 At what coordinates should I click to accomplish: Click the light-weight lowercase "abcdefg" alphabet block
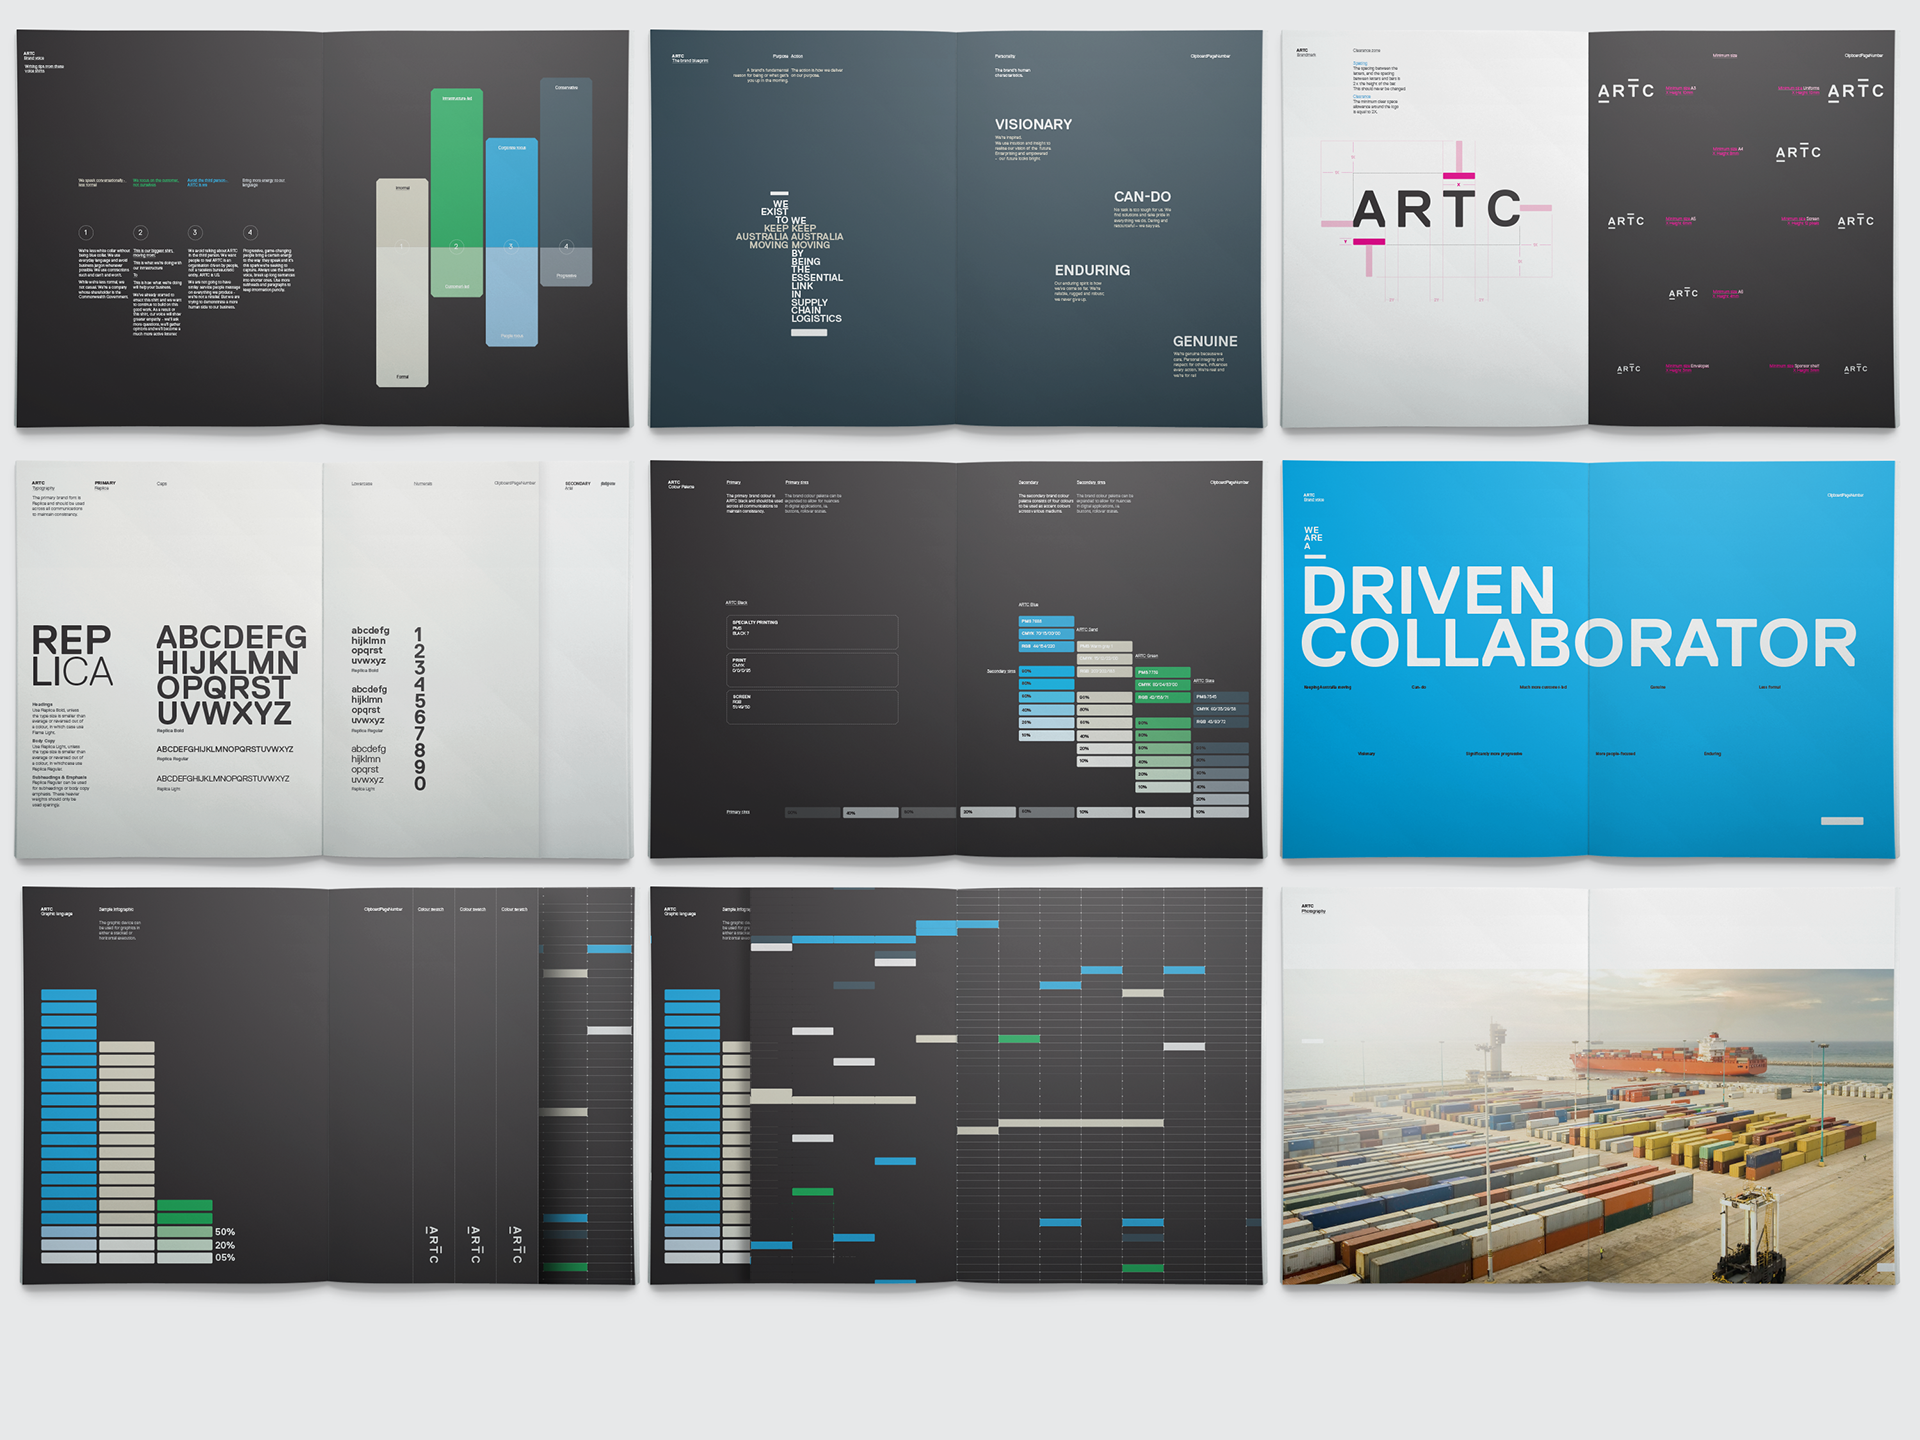tap(368, 764)
